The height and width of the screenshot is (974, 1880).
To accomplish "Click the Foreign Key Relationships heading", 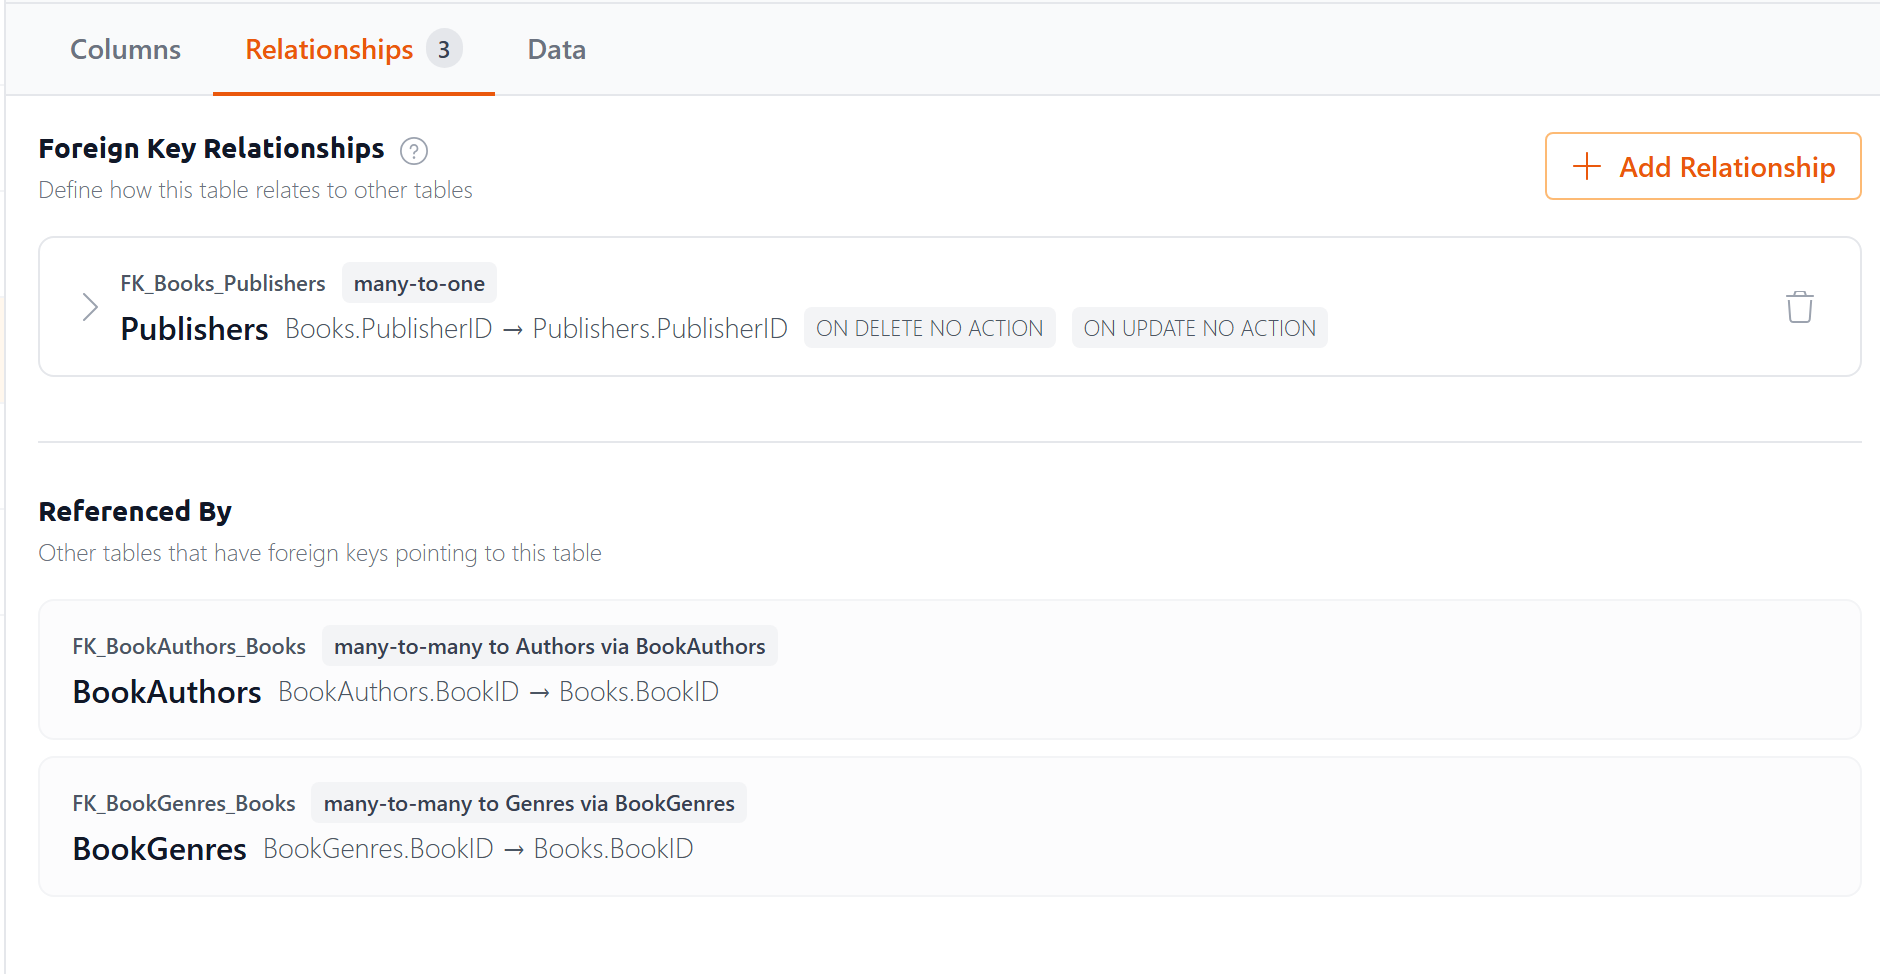I will click(211, 148).
